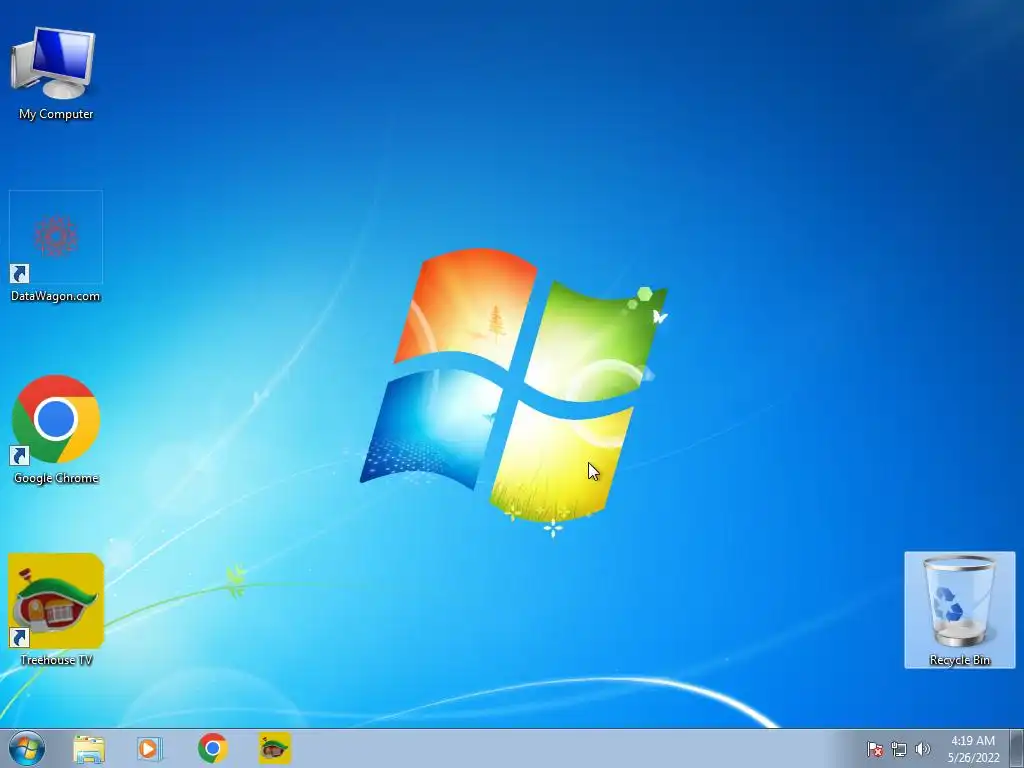Select the DataWagon.com shortcut icon
This screenshot has height=768, width=1024.
(x=56, y=236)
